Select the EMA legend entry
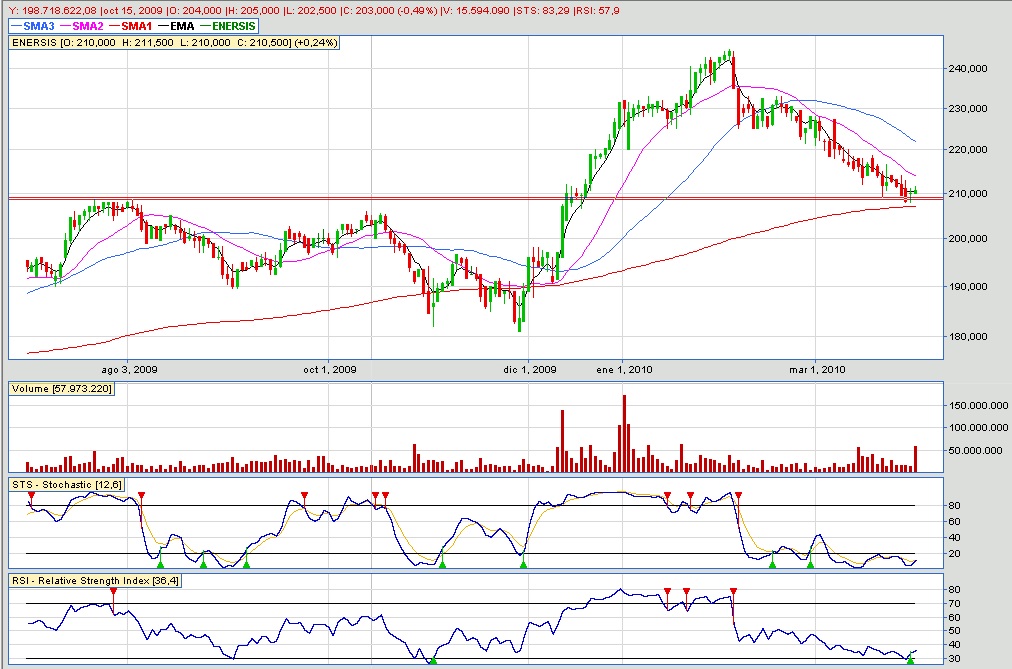Viewport: 1012px width, 669px height. coord(176,26)
